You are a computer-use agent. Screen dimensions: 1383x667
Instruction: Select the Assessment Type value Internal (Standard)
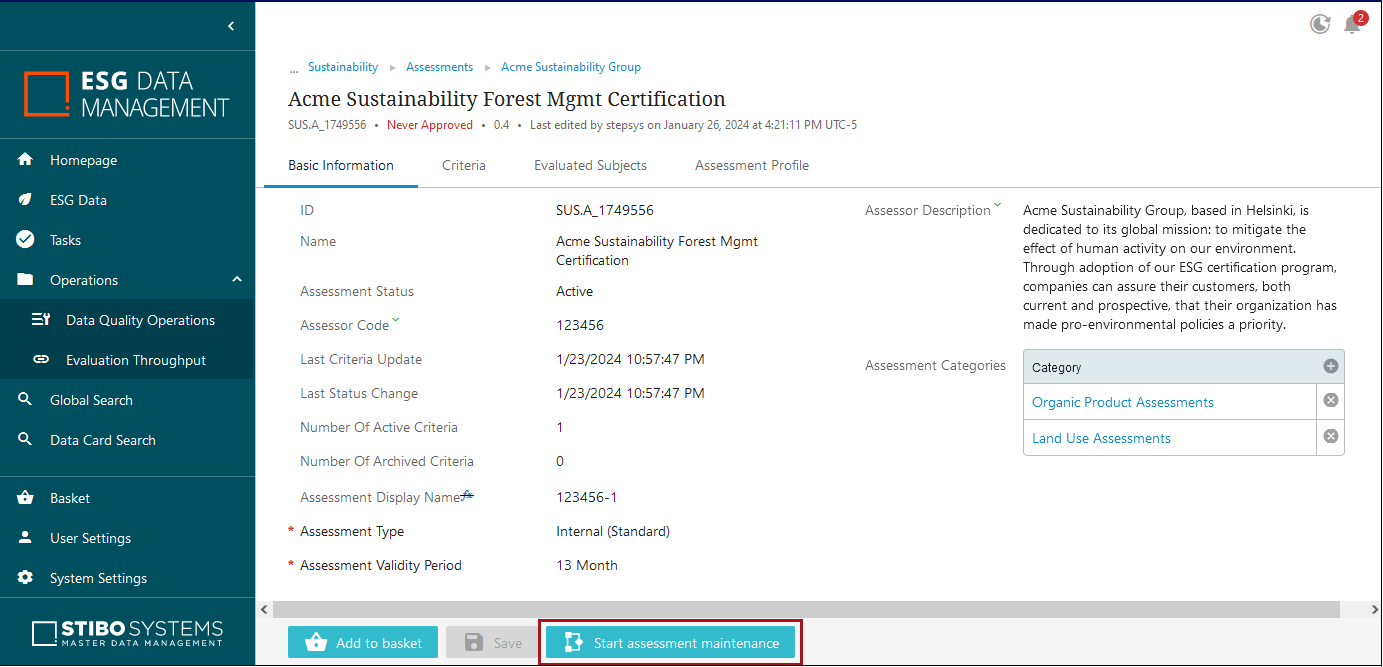pyautogui.click(x=613, y=531)
